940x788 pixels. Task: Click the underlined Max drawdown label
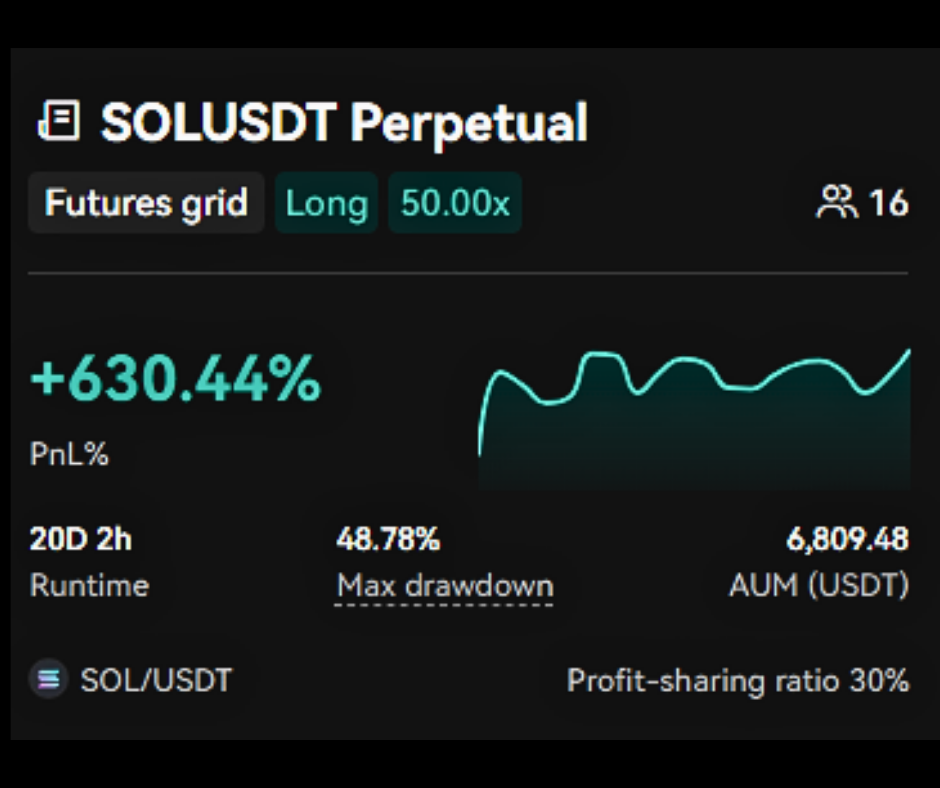coord(445,585)
